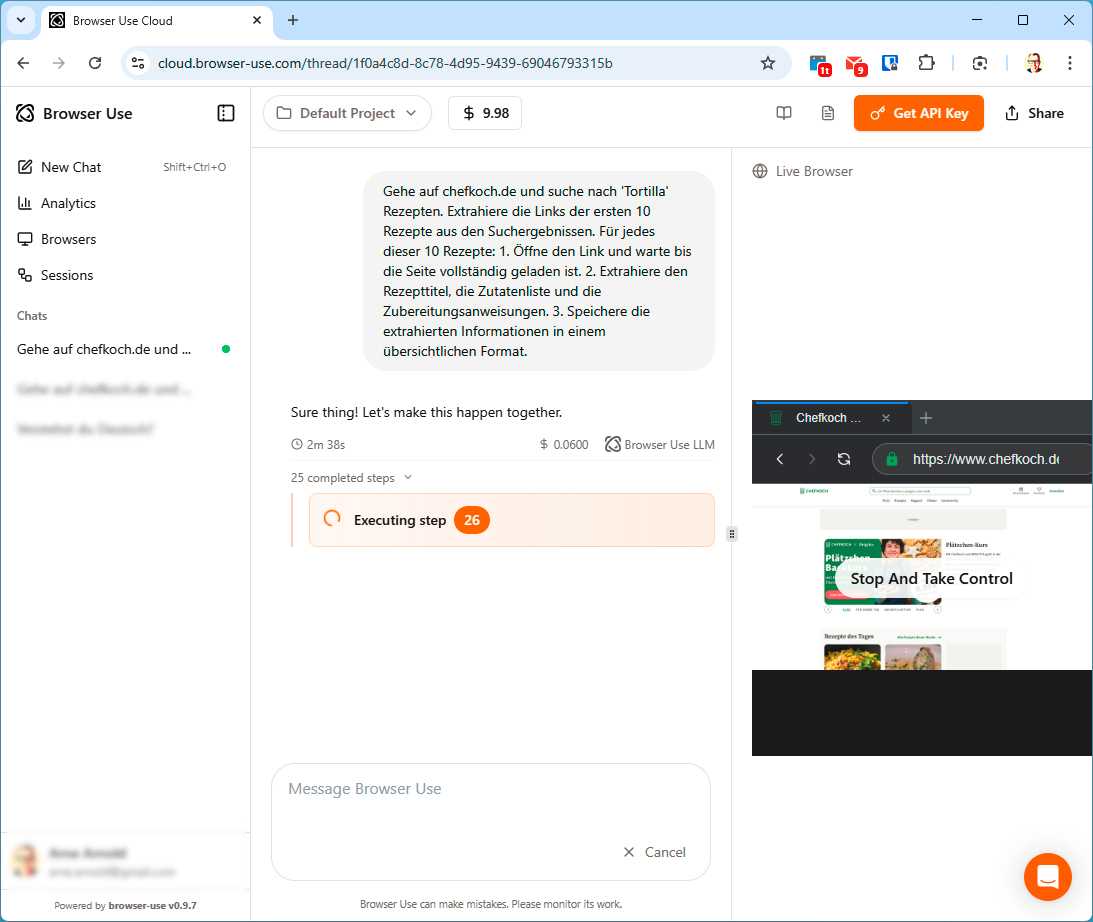
Task: Click live browser chefkoch URL bar
Action: [x=985, y=459]
